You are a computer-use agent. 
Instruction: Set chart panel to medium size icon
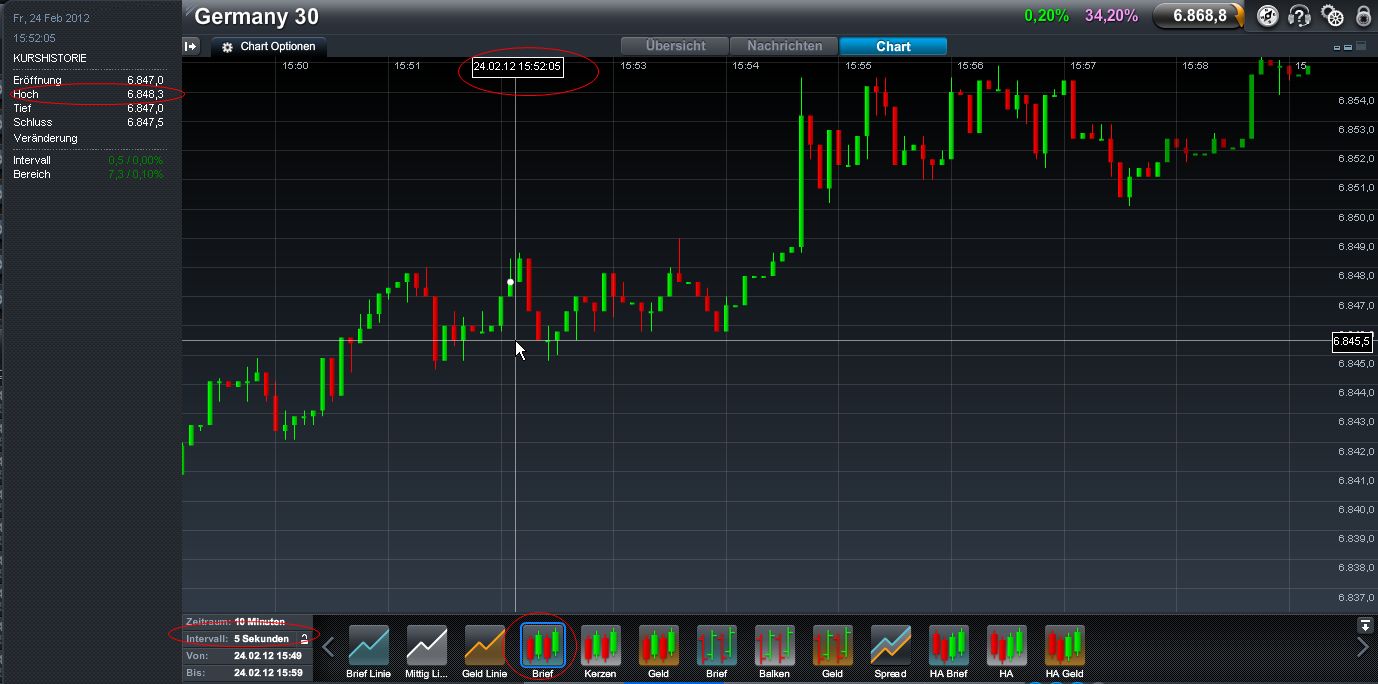click(1349, 47)
